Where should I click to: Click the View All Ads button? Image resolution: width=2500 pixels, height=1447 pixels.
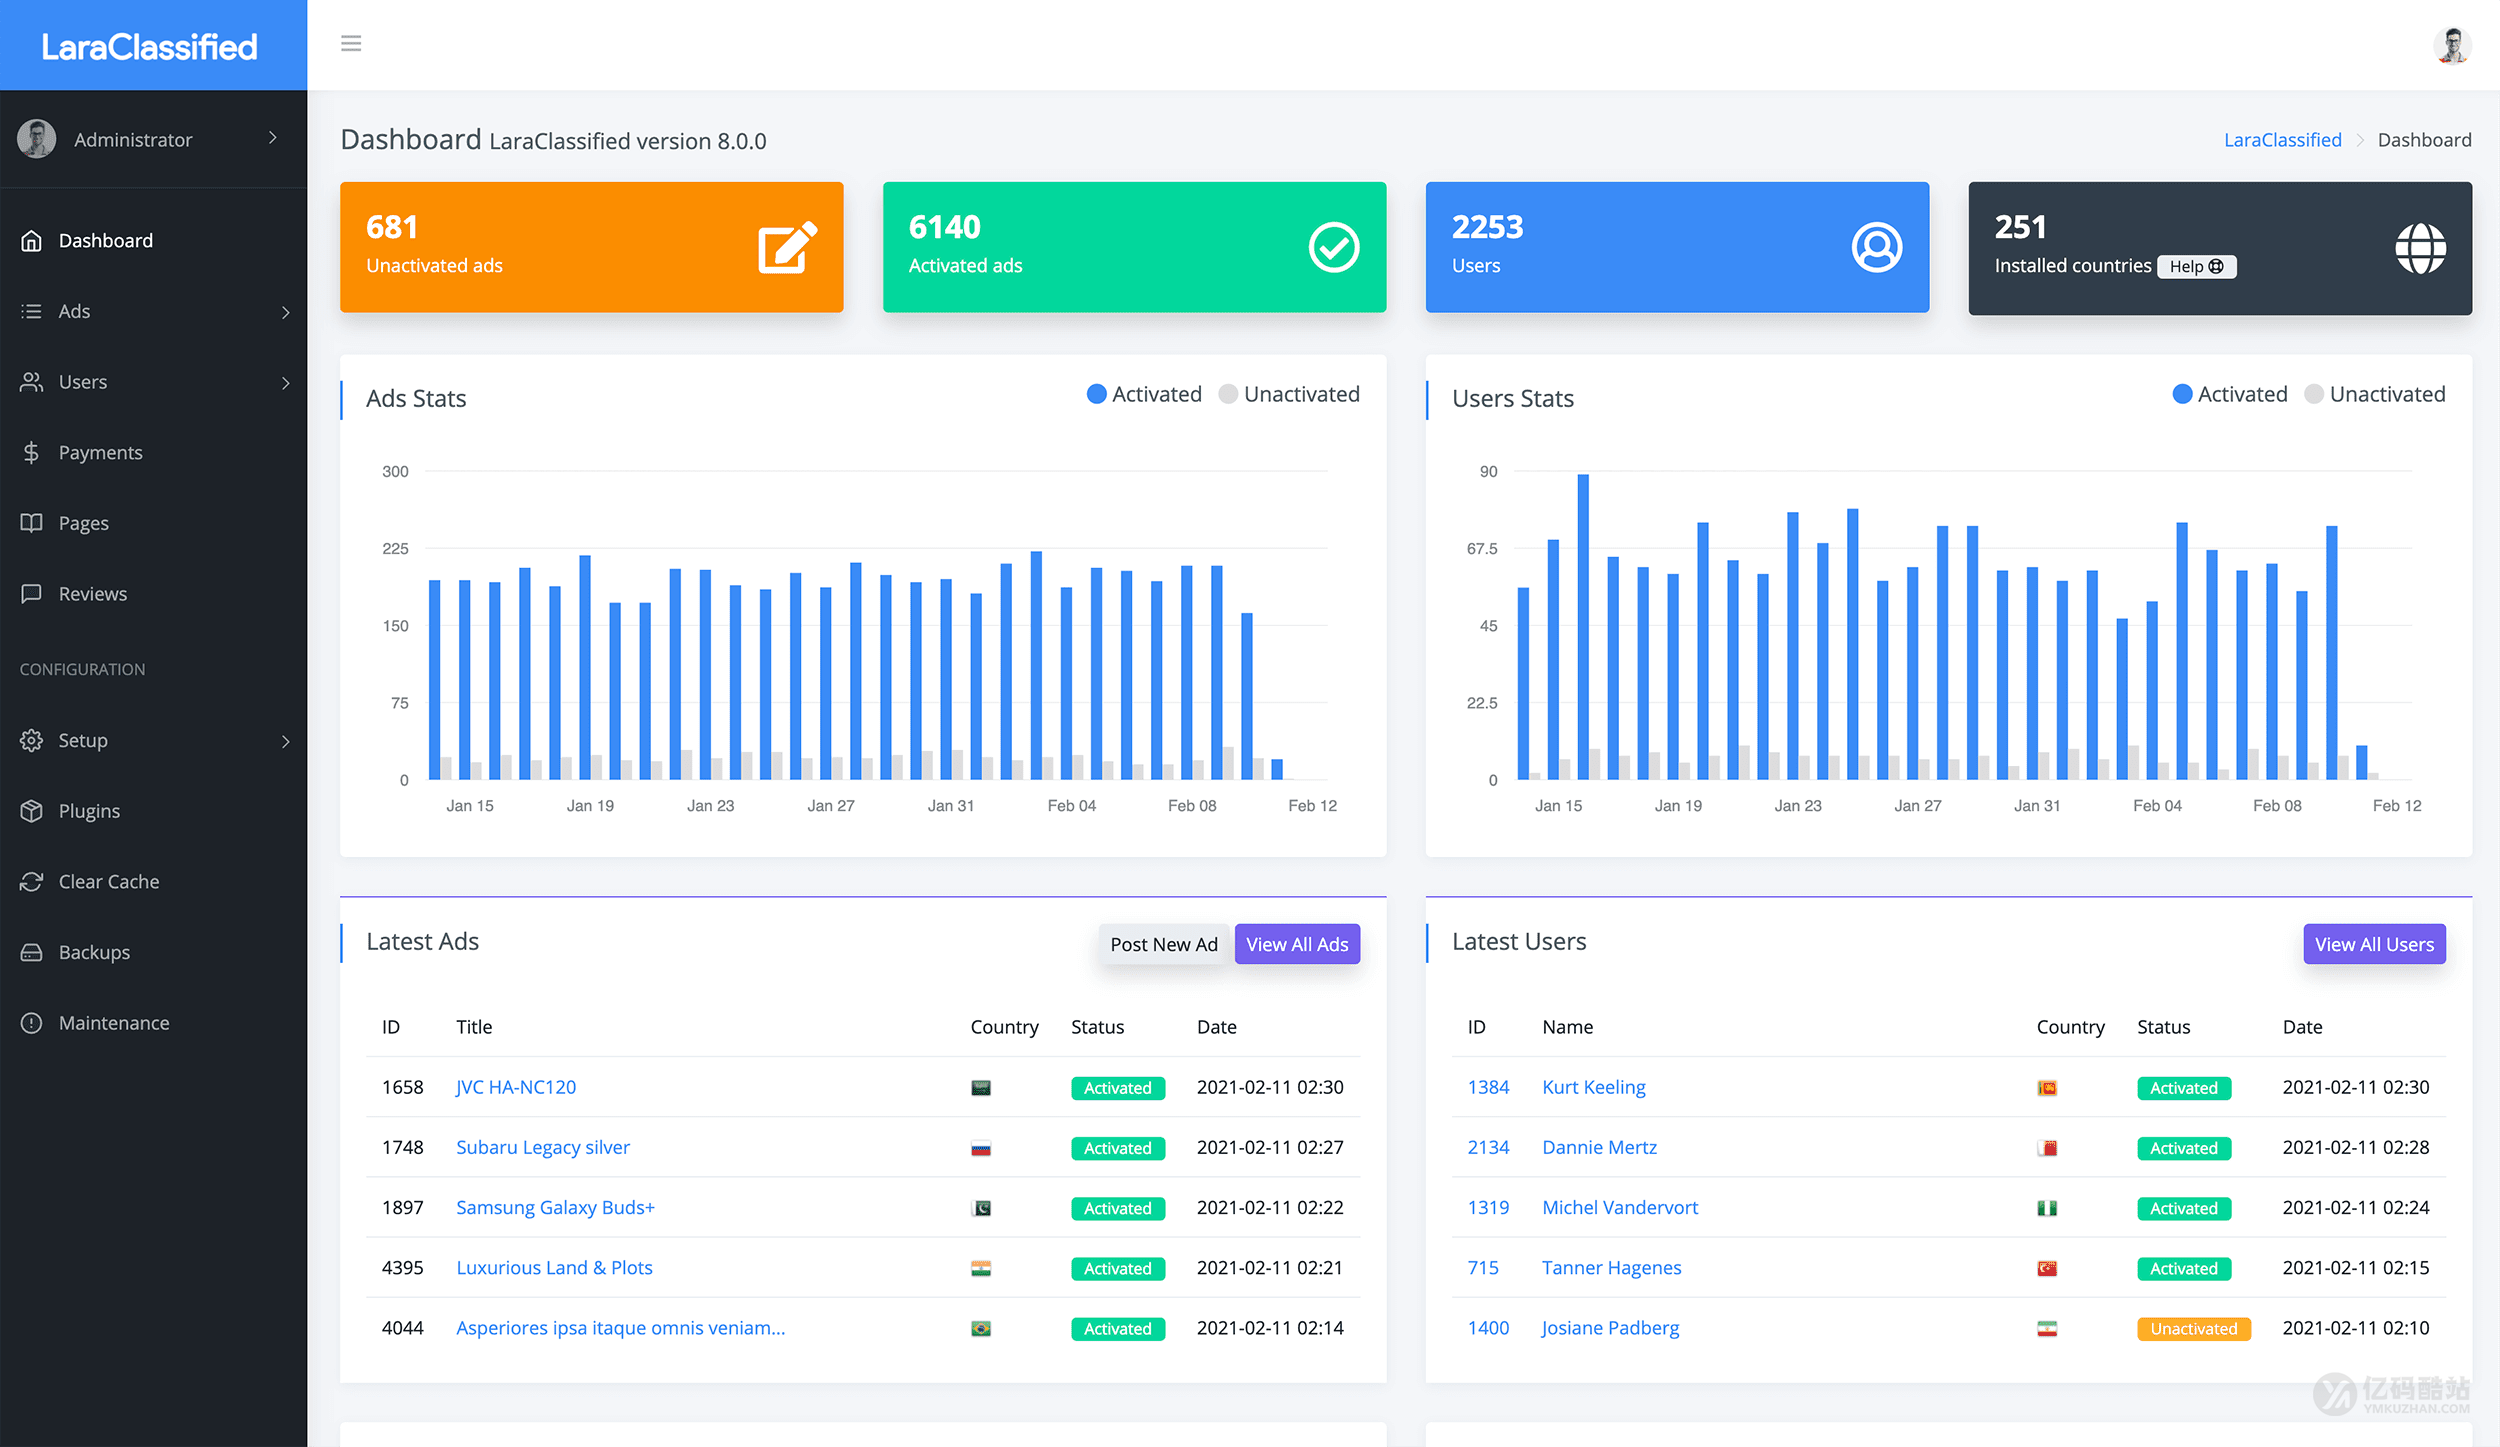[1296, 944]
